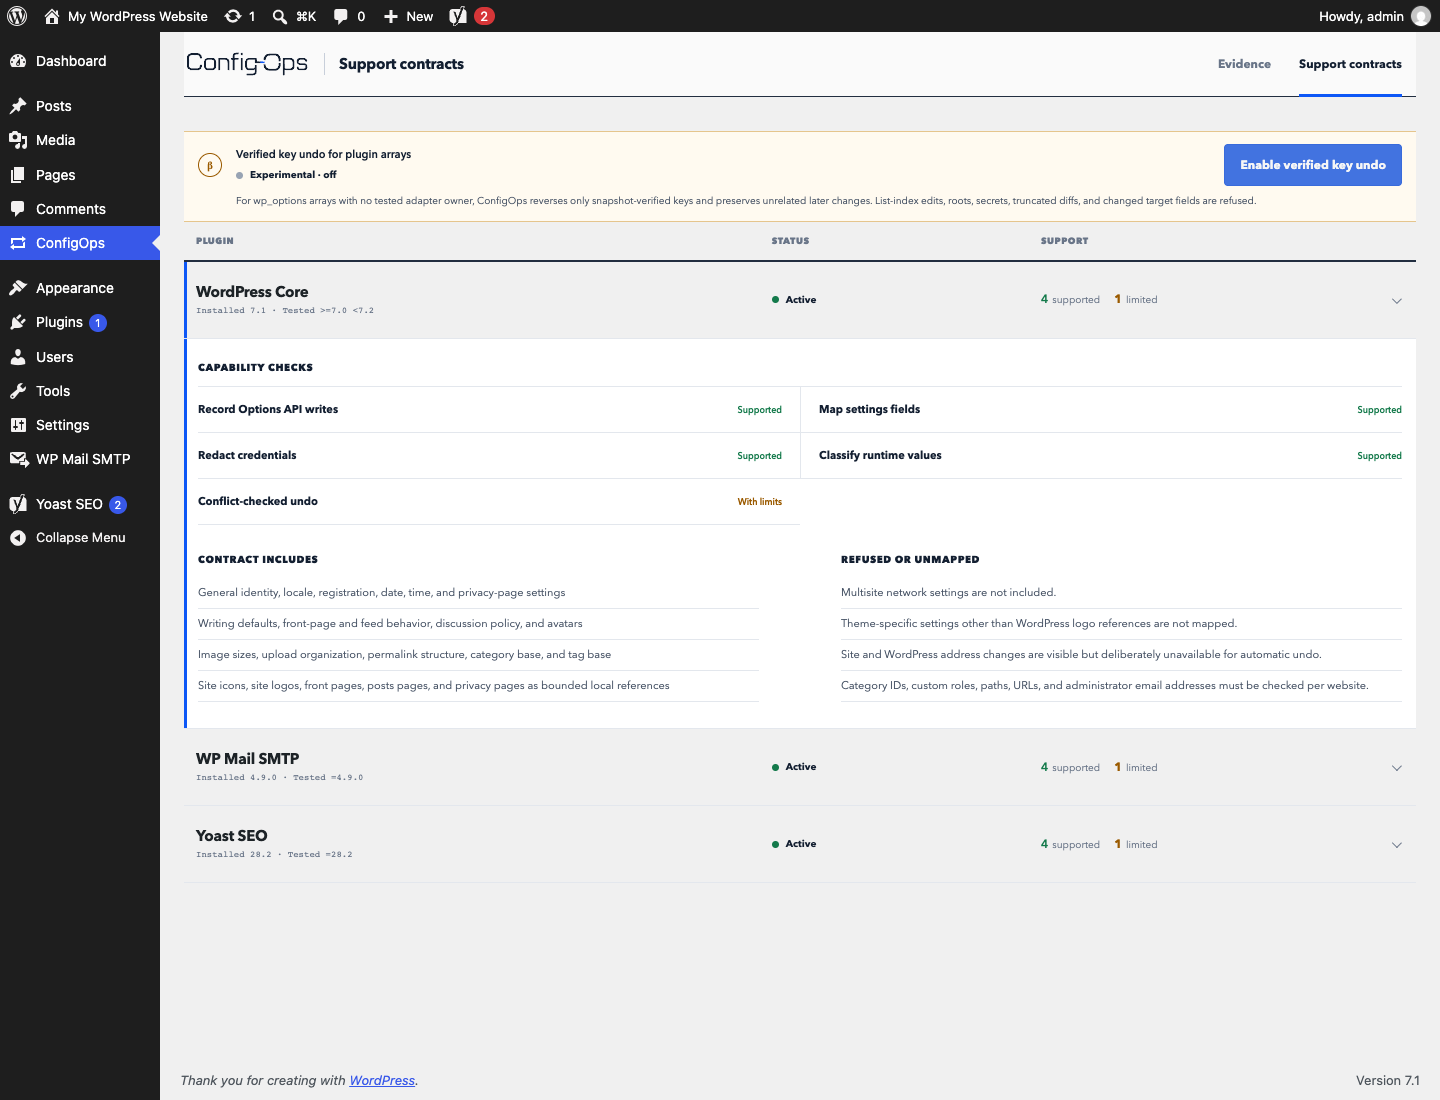Click Active status in Yoast SEO row
Screen dimensions: 1440x1100
[x=794, y=844]
